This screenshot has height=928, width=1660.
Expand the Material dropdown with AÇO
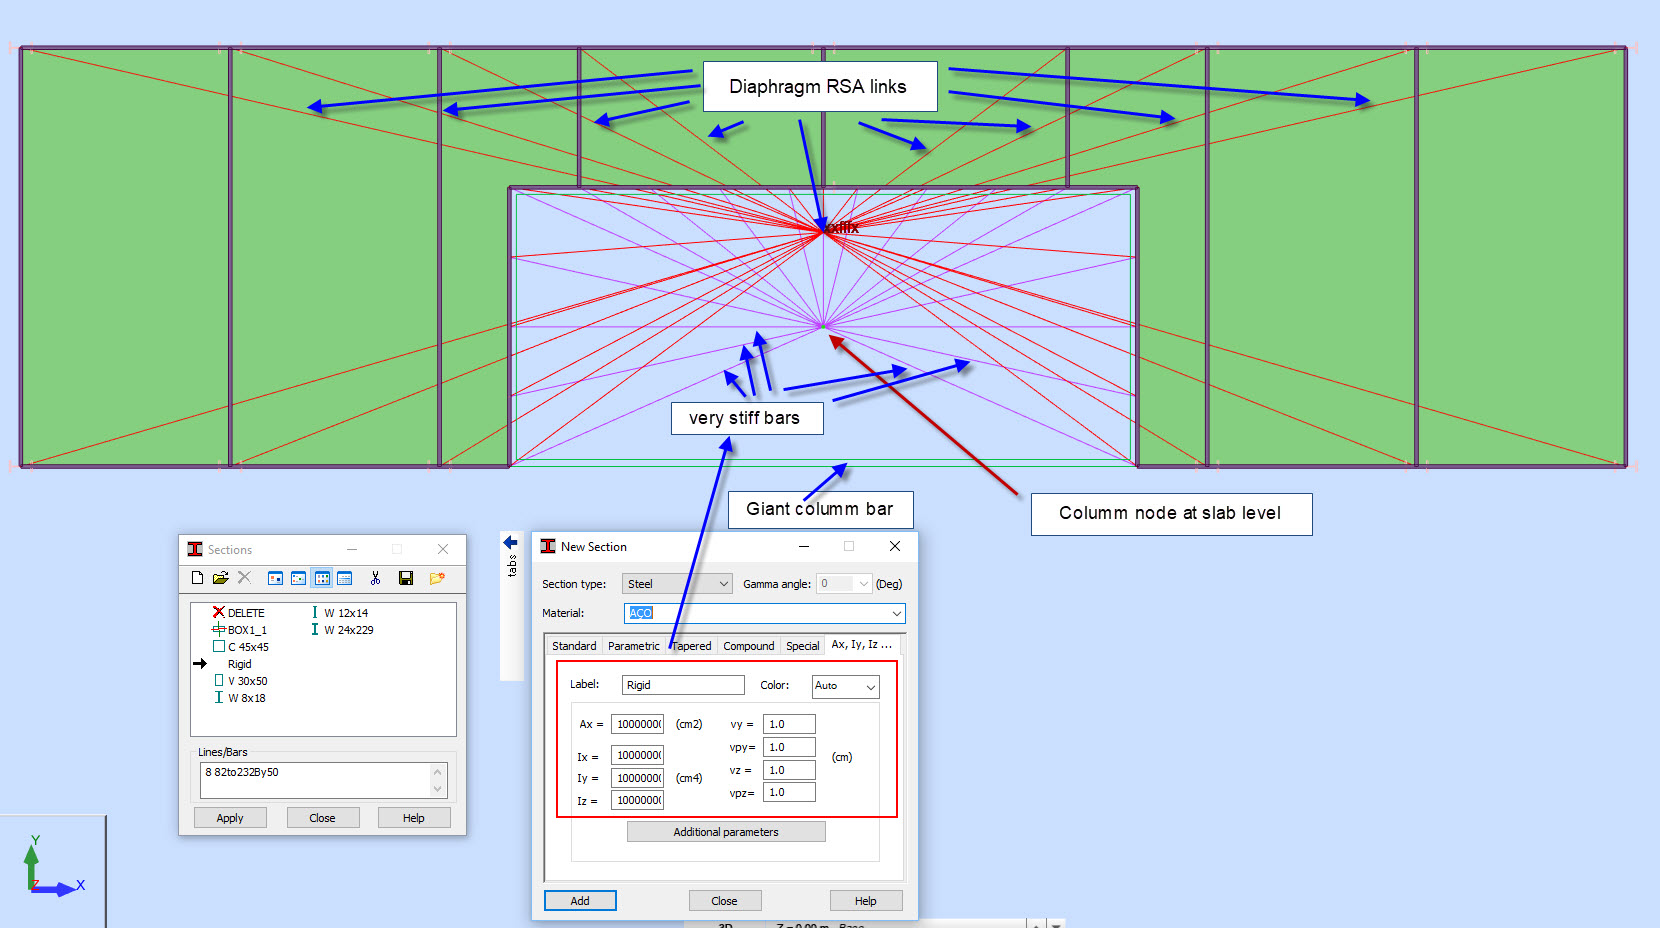(896, 613)
